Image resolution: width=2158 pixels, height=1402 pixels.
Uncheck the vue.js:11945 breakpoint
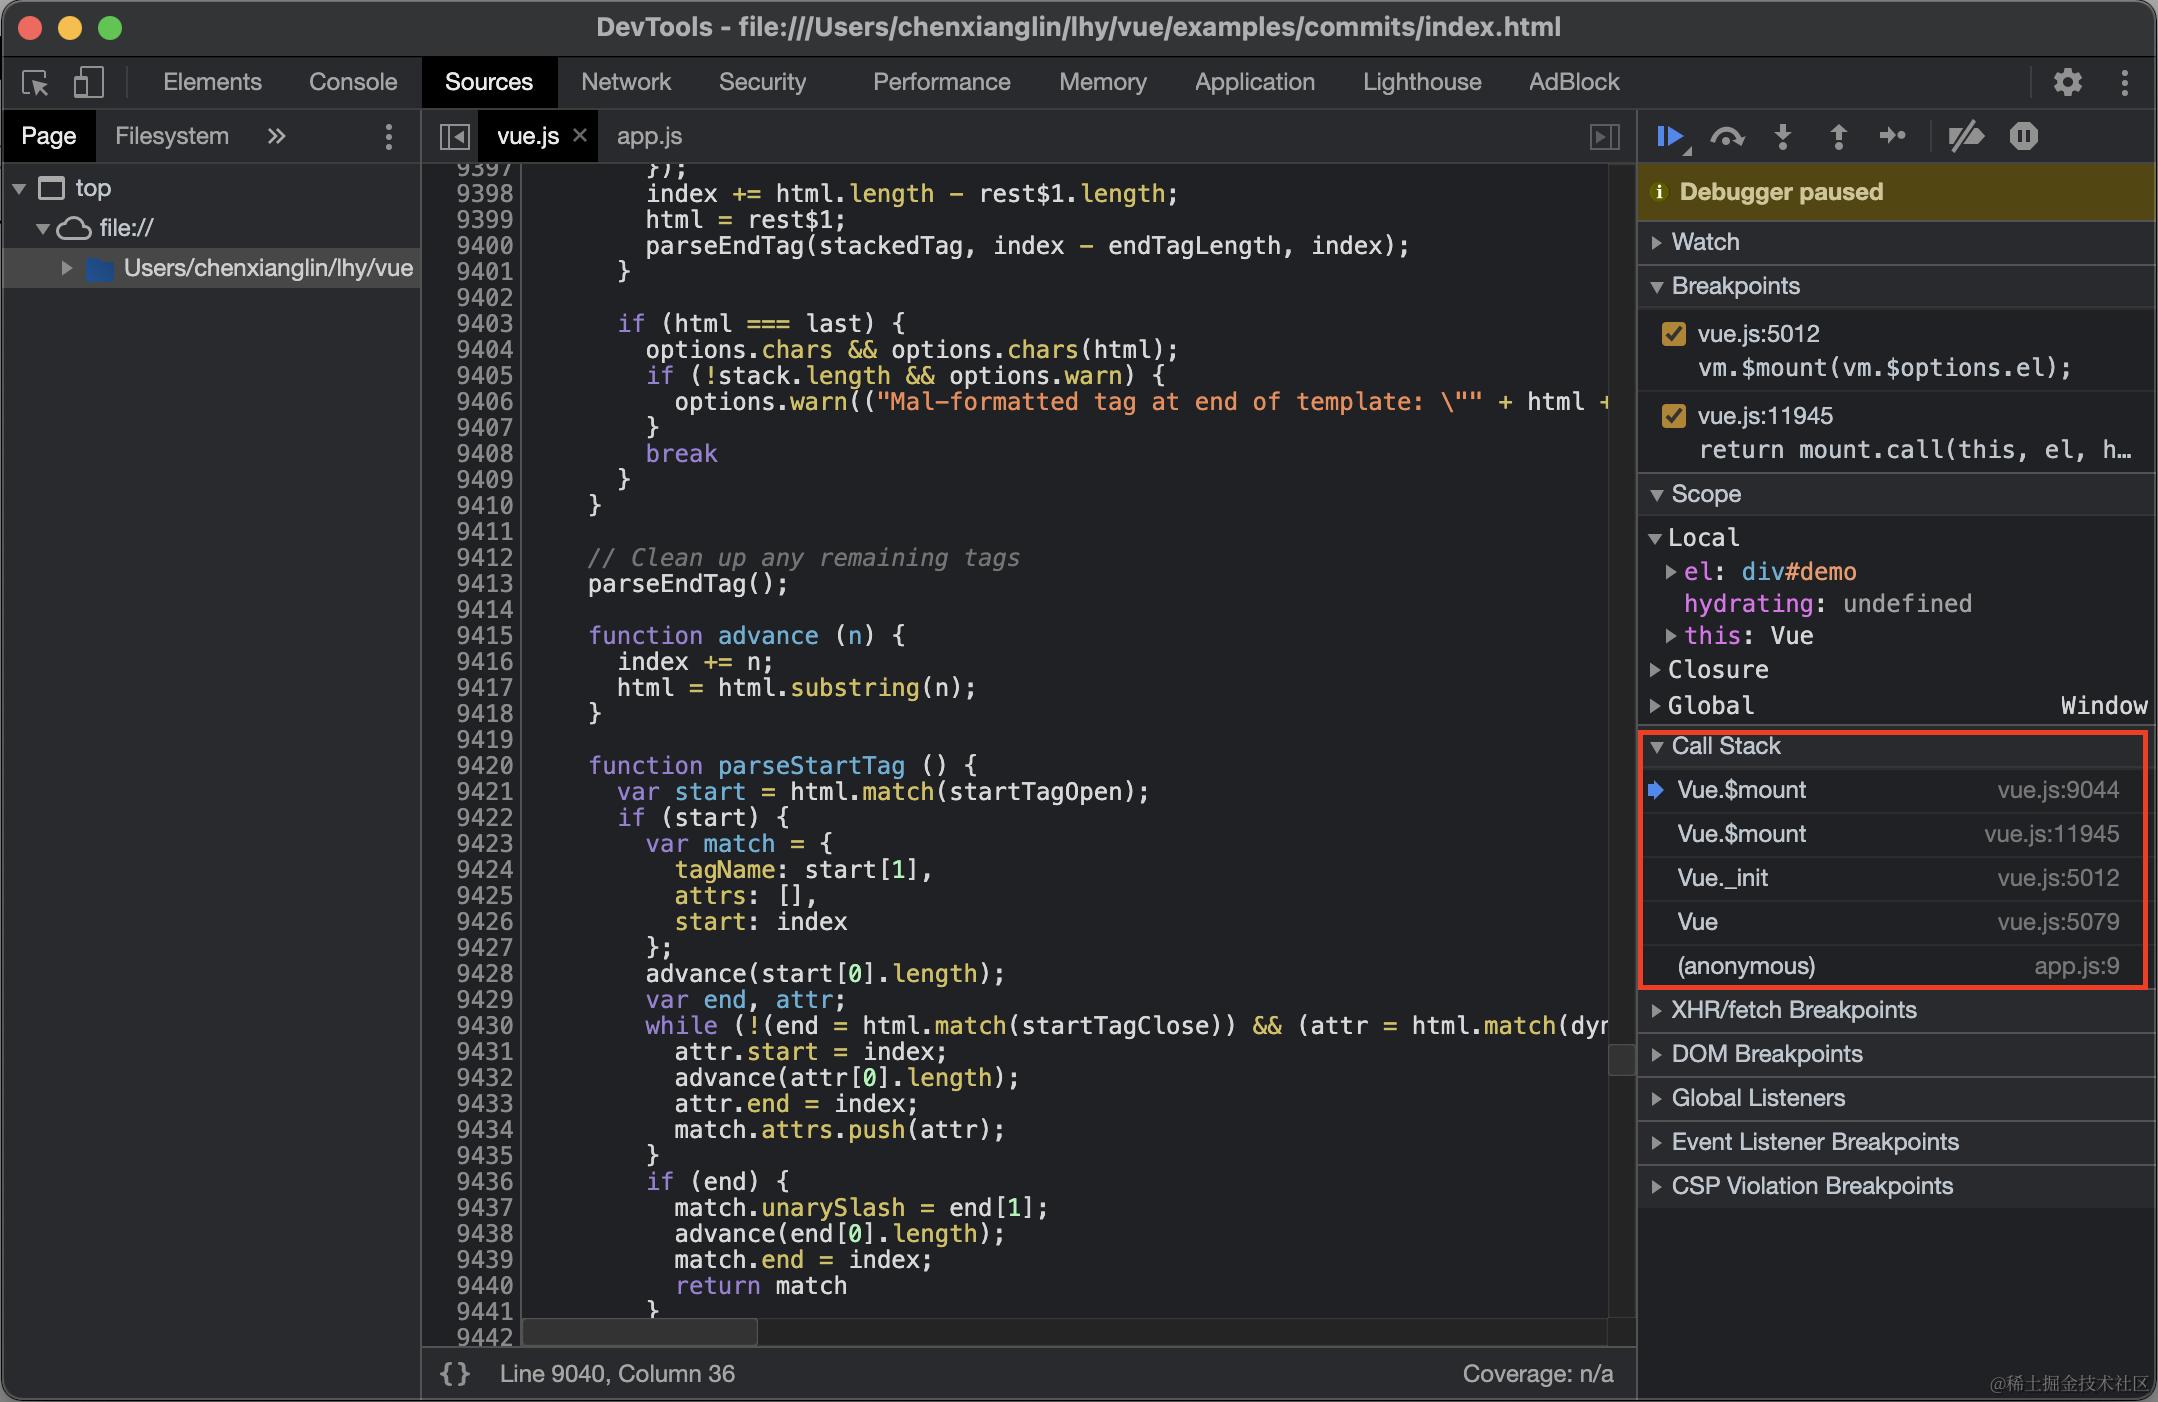1673,416
